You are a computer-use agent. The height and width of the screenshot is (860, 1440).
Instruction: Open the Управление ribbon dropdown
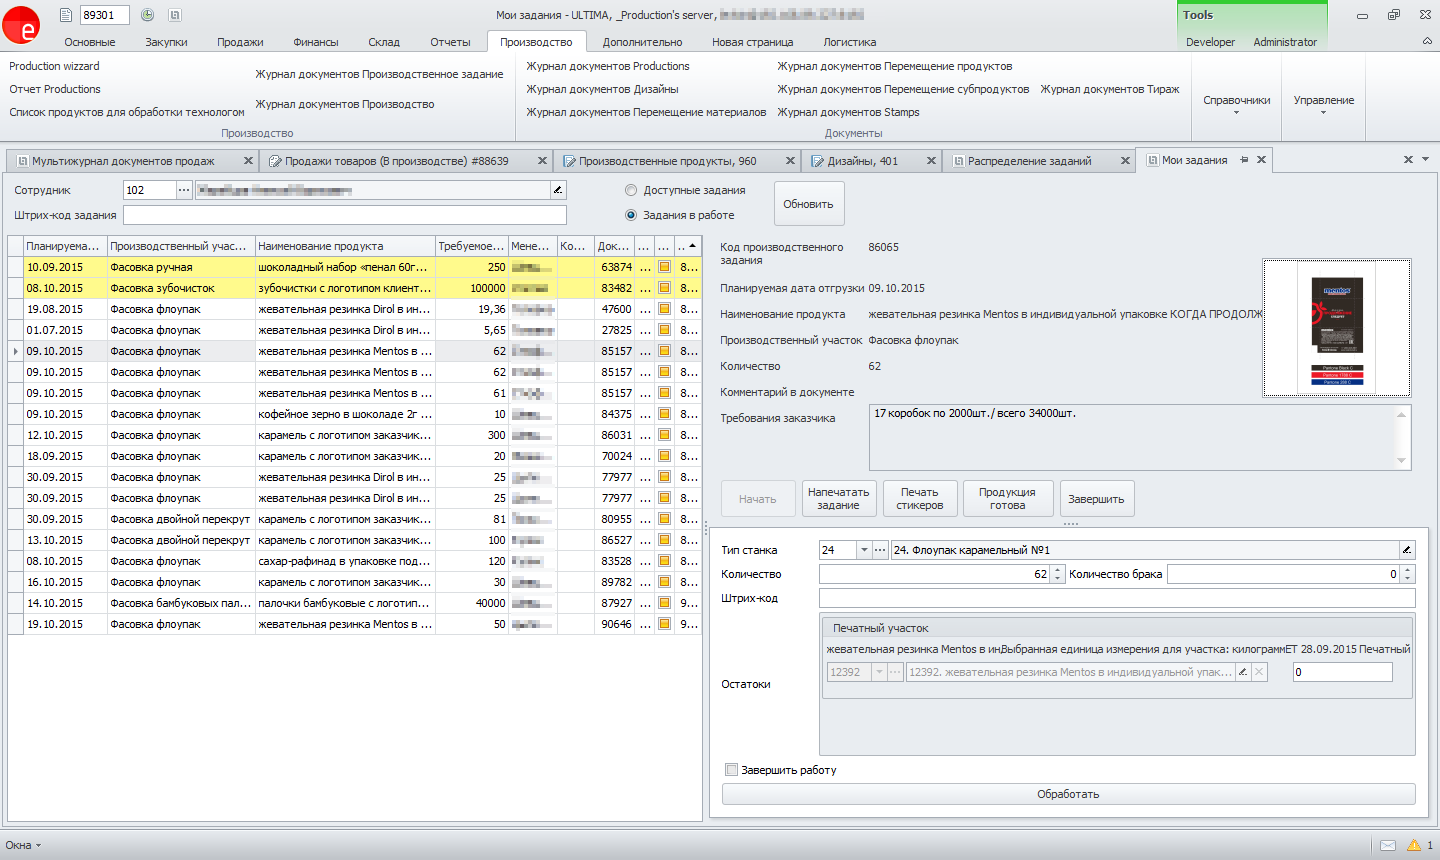[1323, 104]
